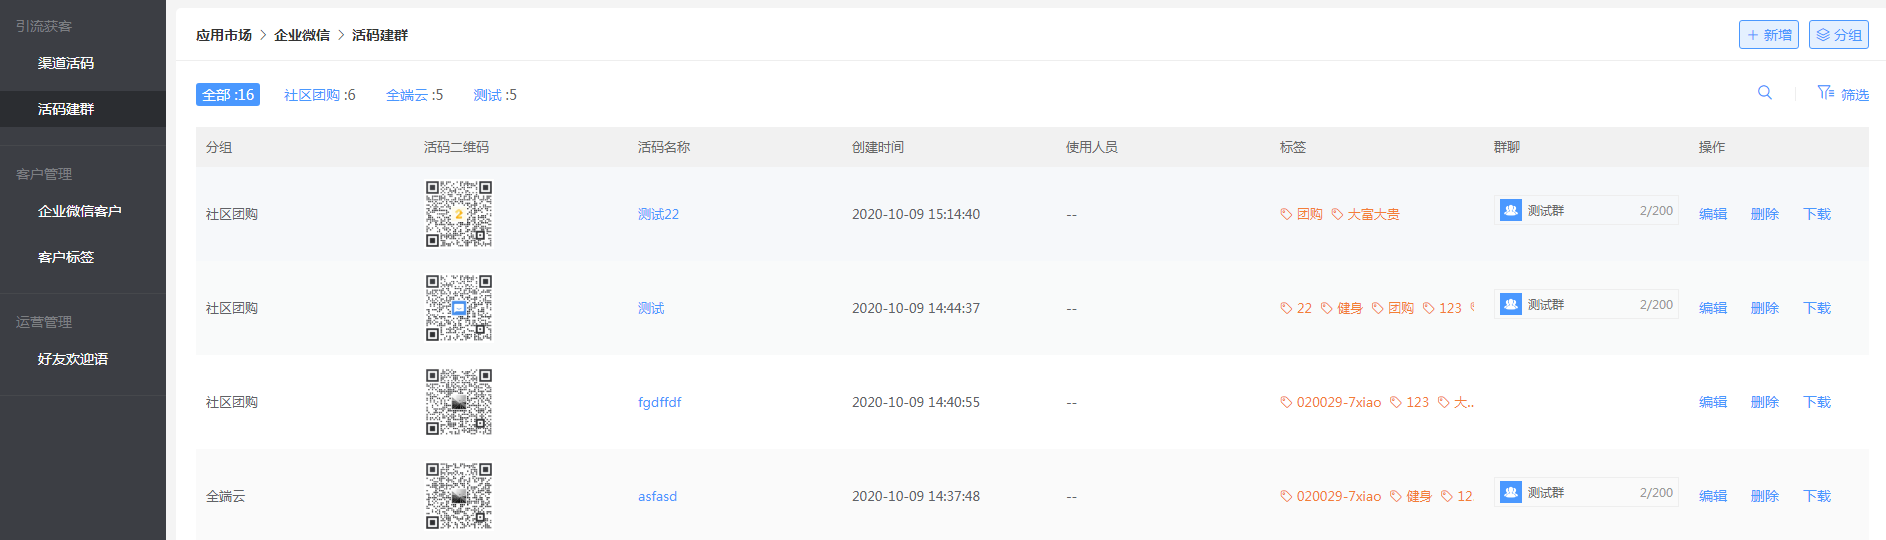Select the 全部 :16 filter tab

[228, 95]
